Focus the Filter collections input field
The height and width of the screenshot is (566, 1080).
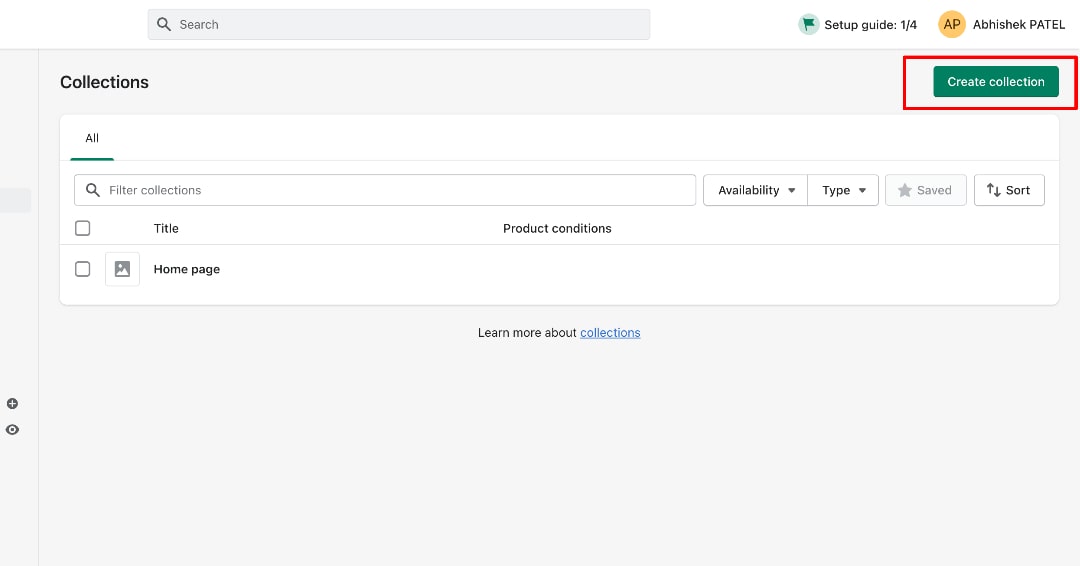(385, 190)
